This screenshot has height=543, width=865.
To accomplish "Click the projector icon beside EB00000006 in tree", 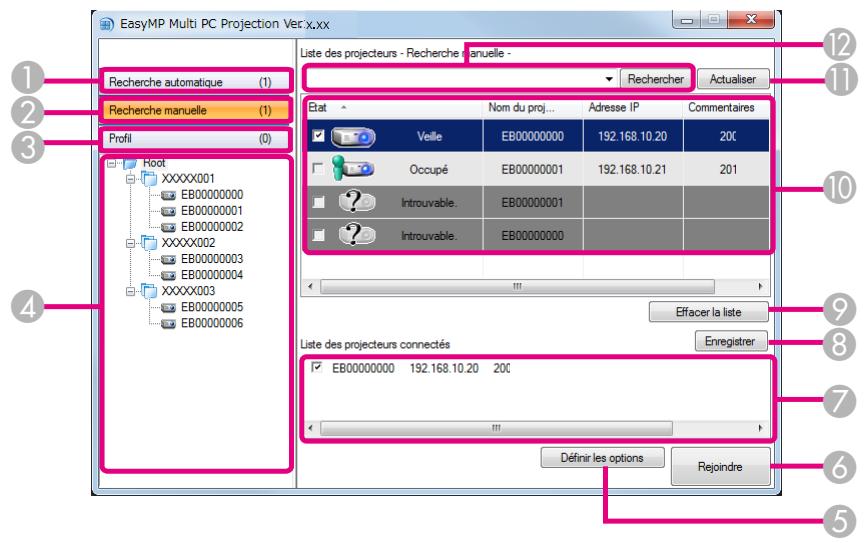I will (x=168, y=324).
